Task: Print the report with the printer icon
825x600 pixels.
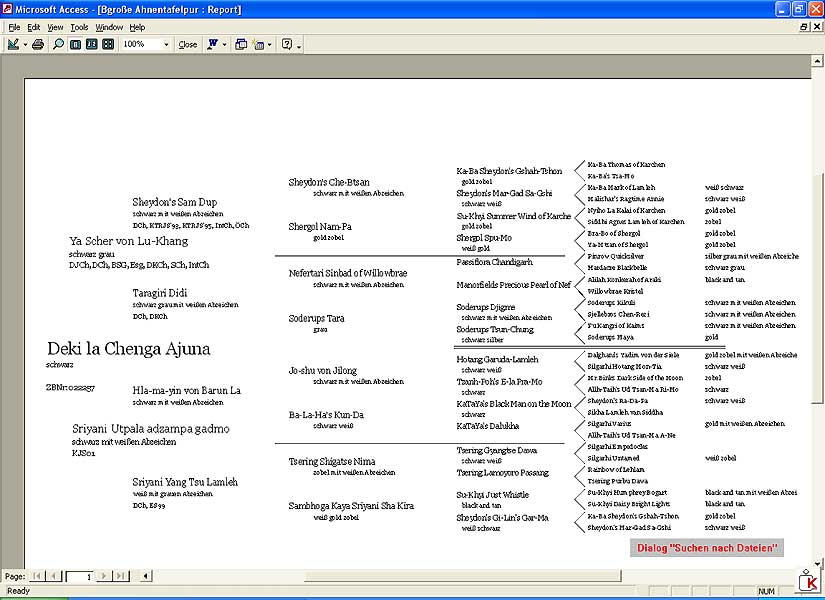Action: coord(38,44)
